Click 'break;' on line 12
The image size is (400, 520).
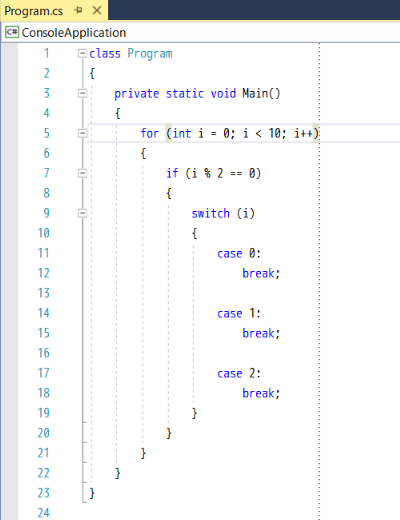[261, 273]
